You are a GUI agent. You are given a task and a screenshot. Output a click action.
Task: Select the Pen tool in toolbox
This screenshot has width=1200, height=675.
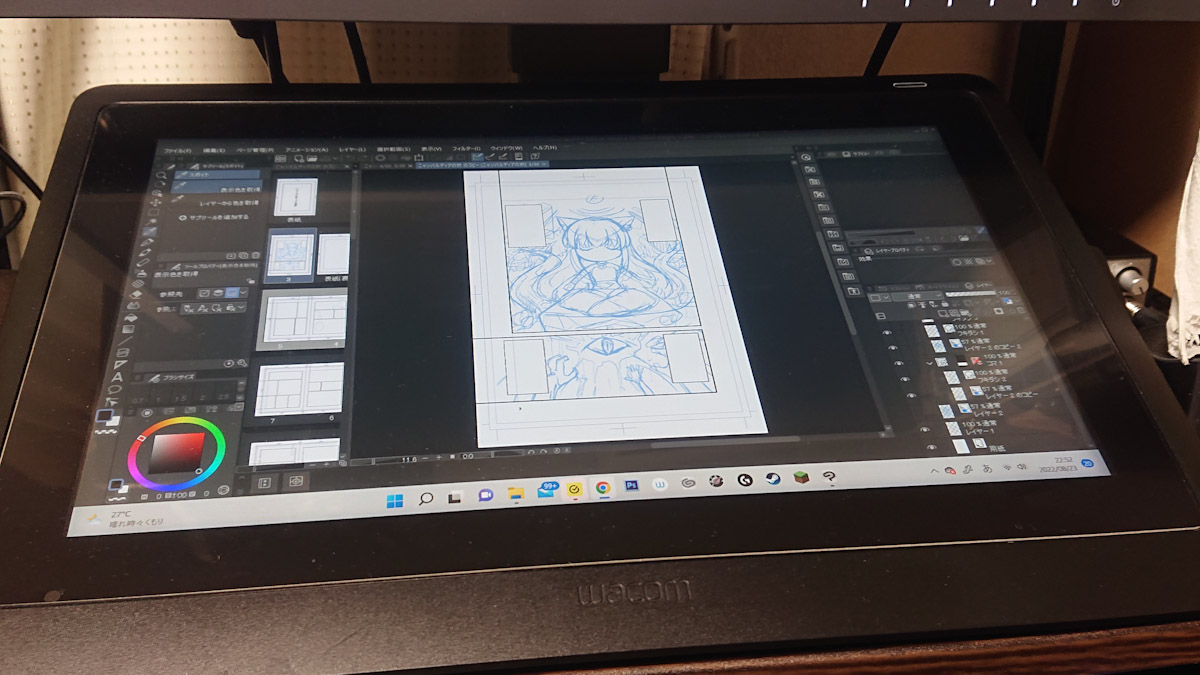pos(145,242)
